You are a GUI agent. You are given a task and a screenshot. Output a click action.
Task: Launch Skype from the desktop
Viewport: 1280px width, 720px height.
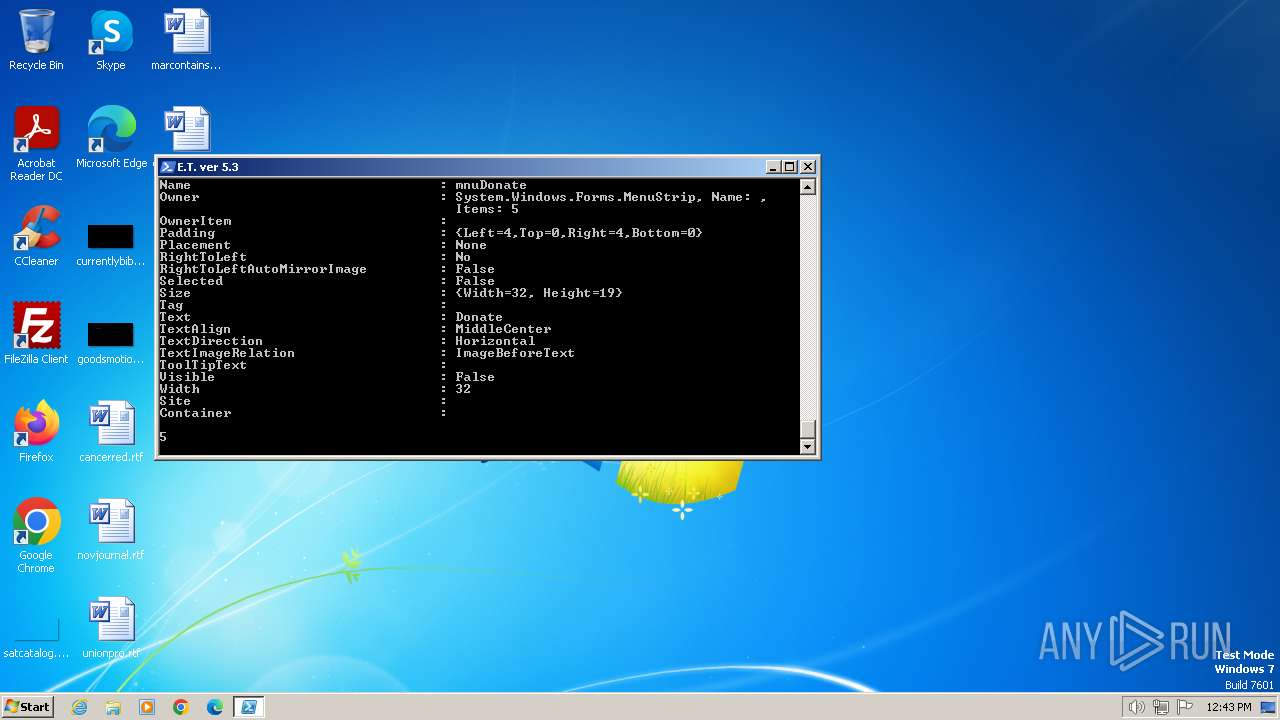point(111,40)
